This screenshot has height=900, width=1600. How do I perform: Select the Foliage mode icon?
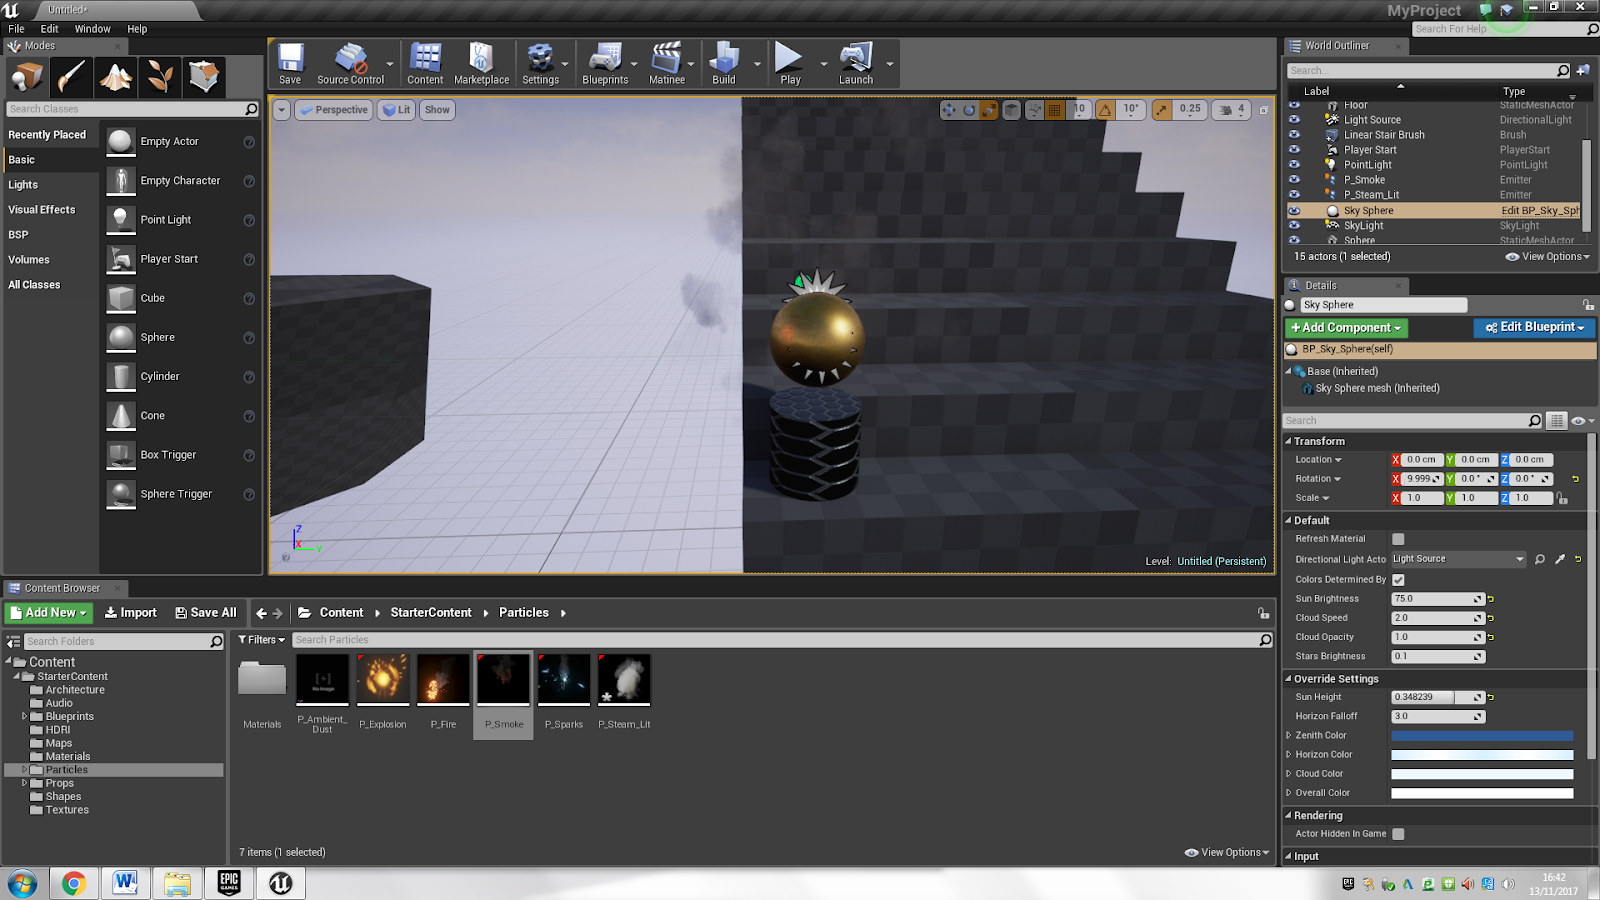tap(160, 76)
